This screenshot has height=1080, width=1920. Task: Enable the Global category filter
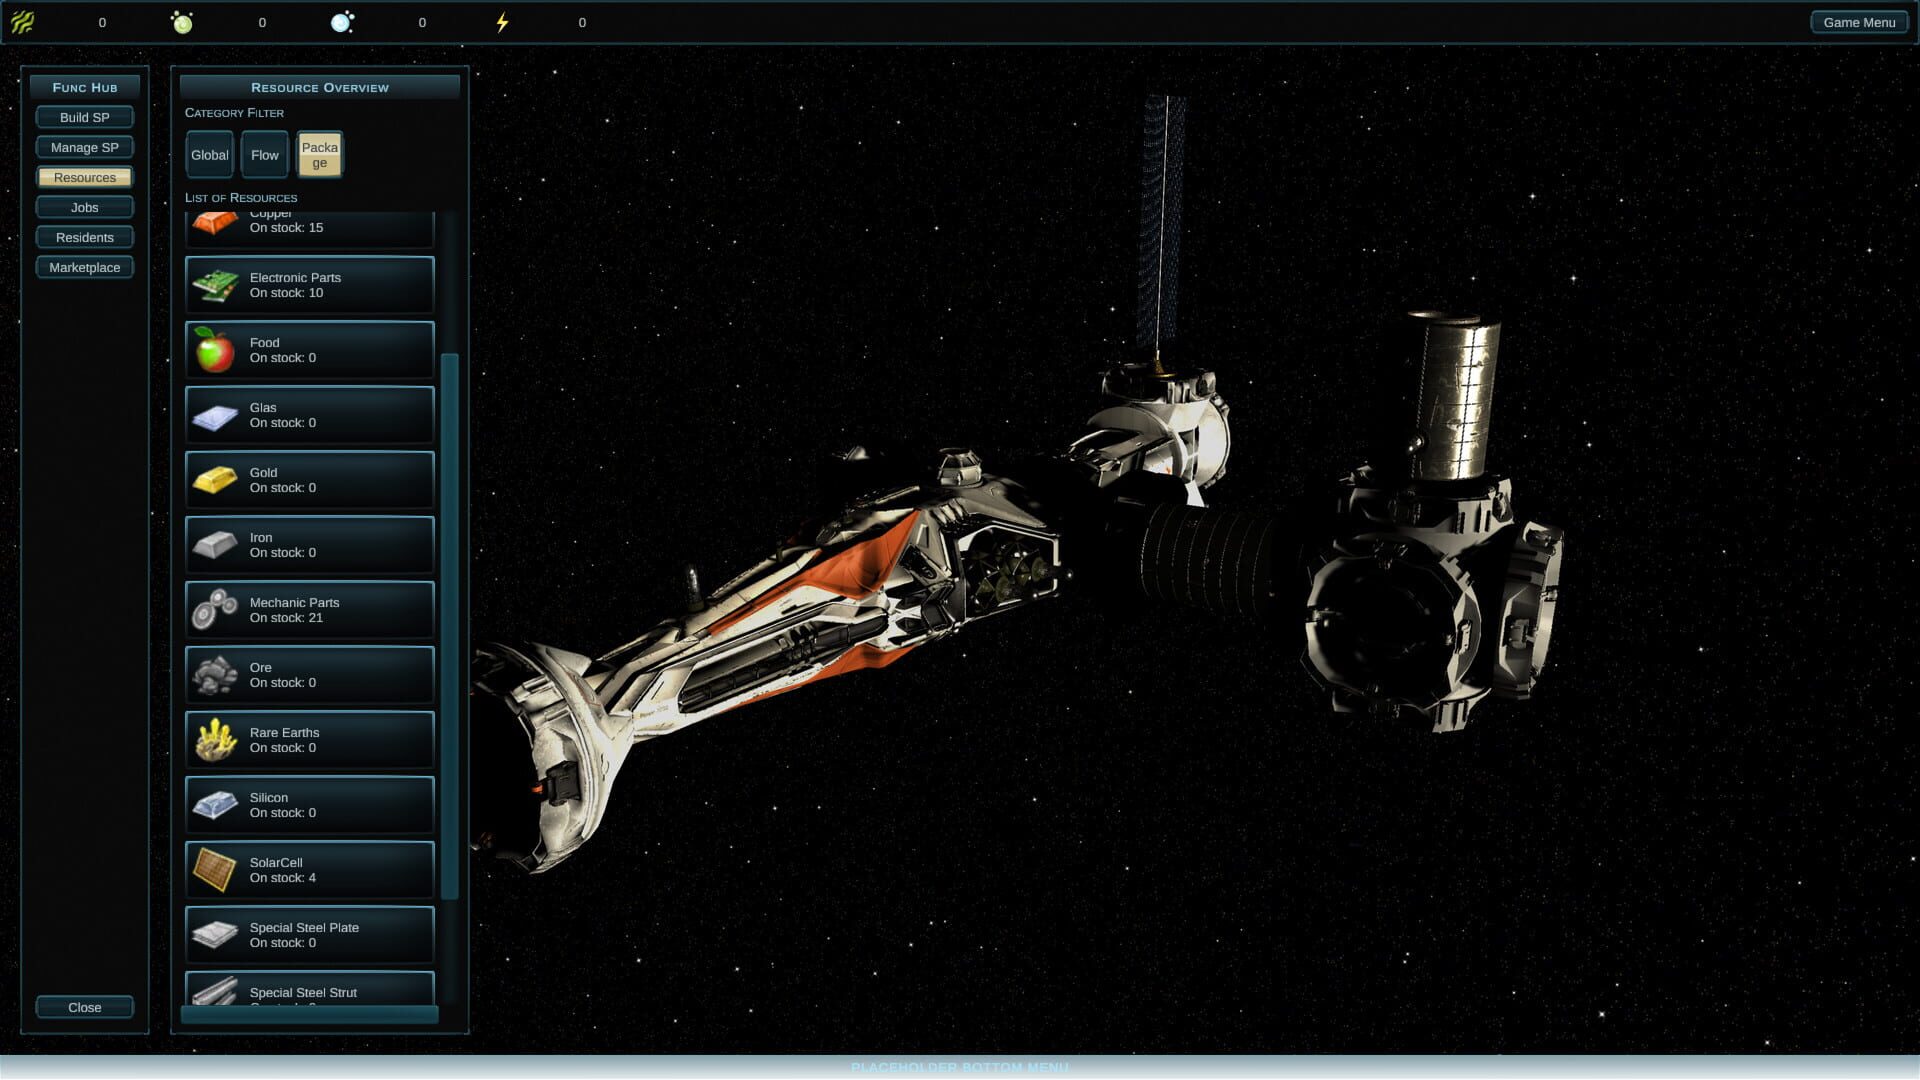(209, 154)
